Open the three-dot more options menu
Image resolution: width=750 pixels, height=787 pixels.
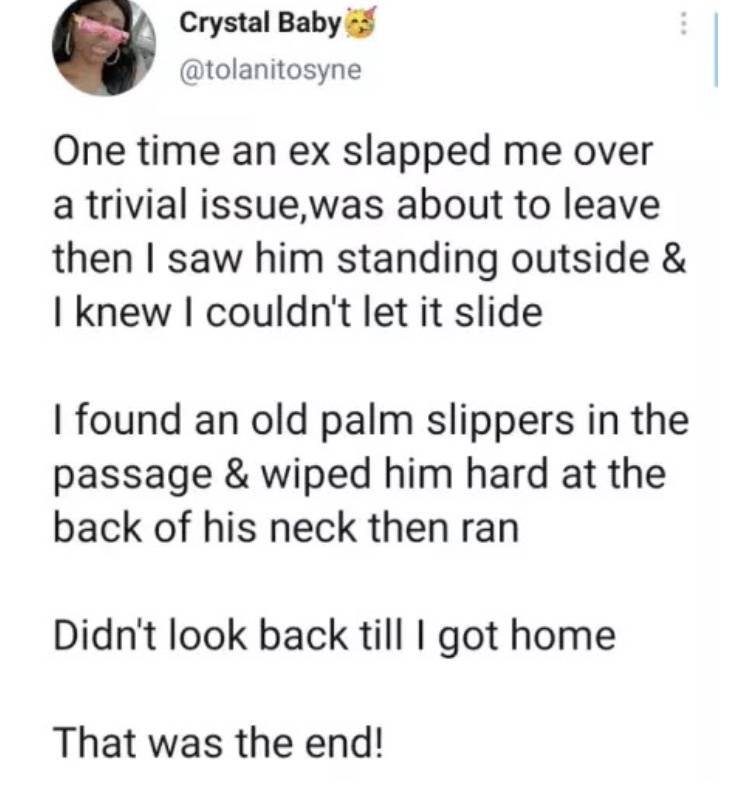point(684,24)
